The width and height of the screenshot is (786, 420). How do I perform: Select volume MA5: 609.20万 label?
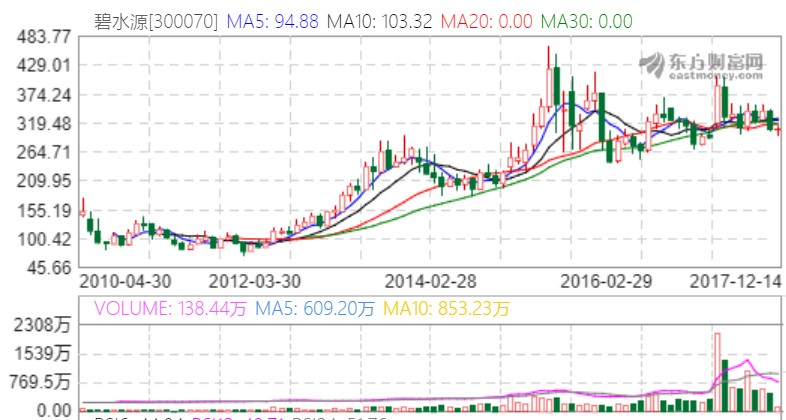click(x=299, y=309)
